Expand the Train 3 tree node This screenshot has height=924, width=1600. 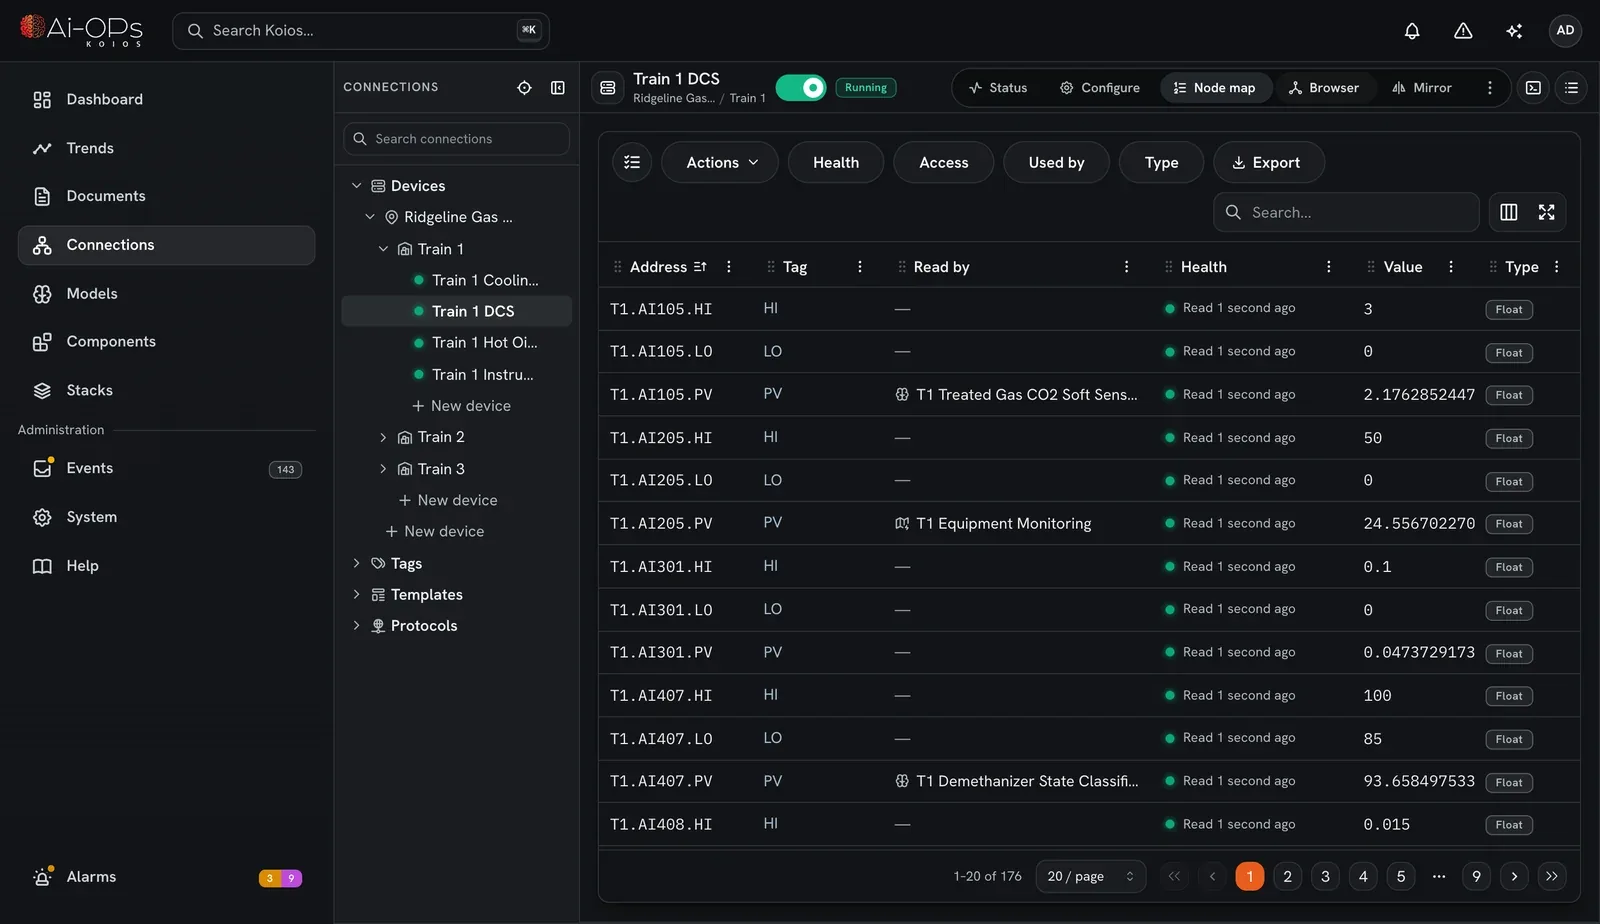(x=383, y=469)
